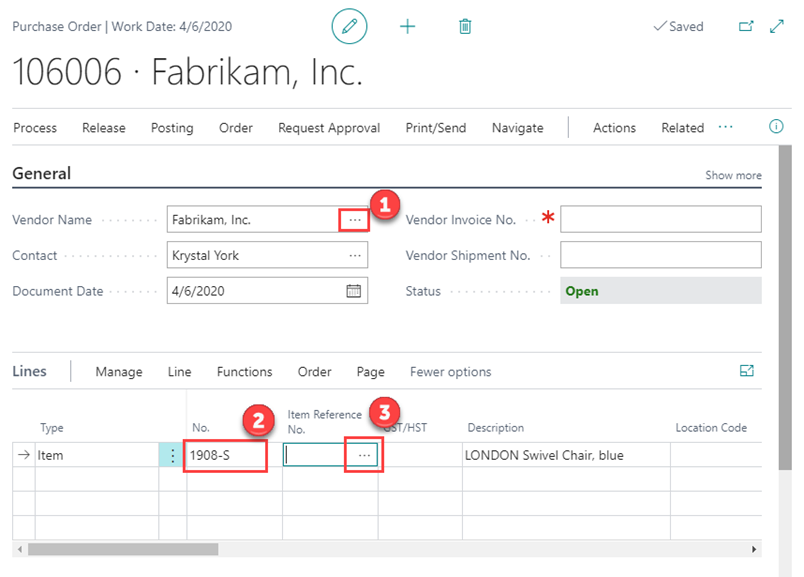804x577 pixels.
Task: Click the vertical page scrollbar thumb
Action: [785, 307]
